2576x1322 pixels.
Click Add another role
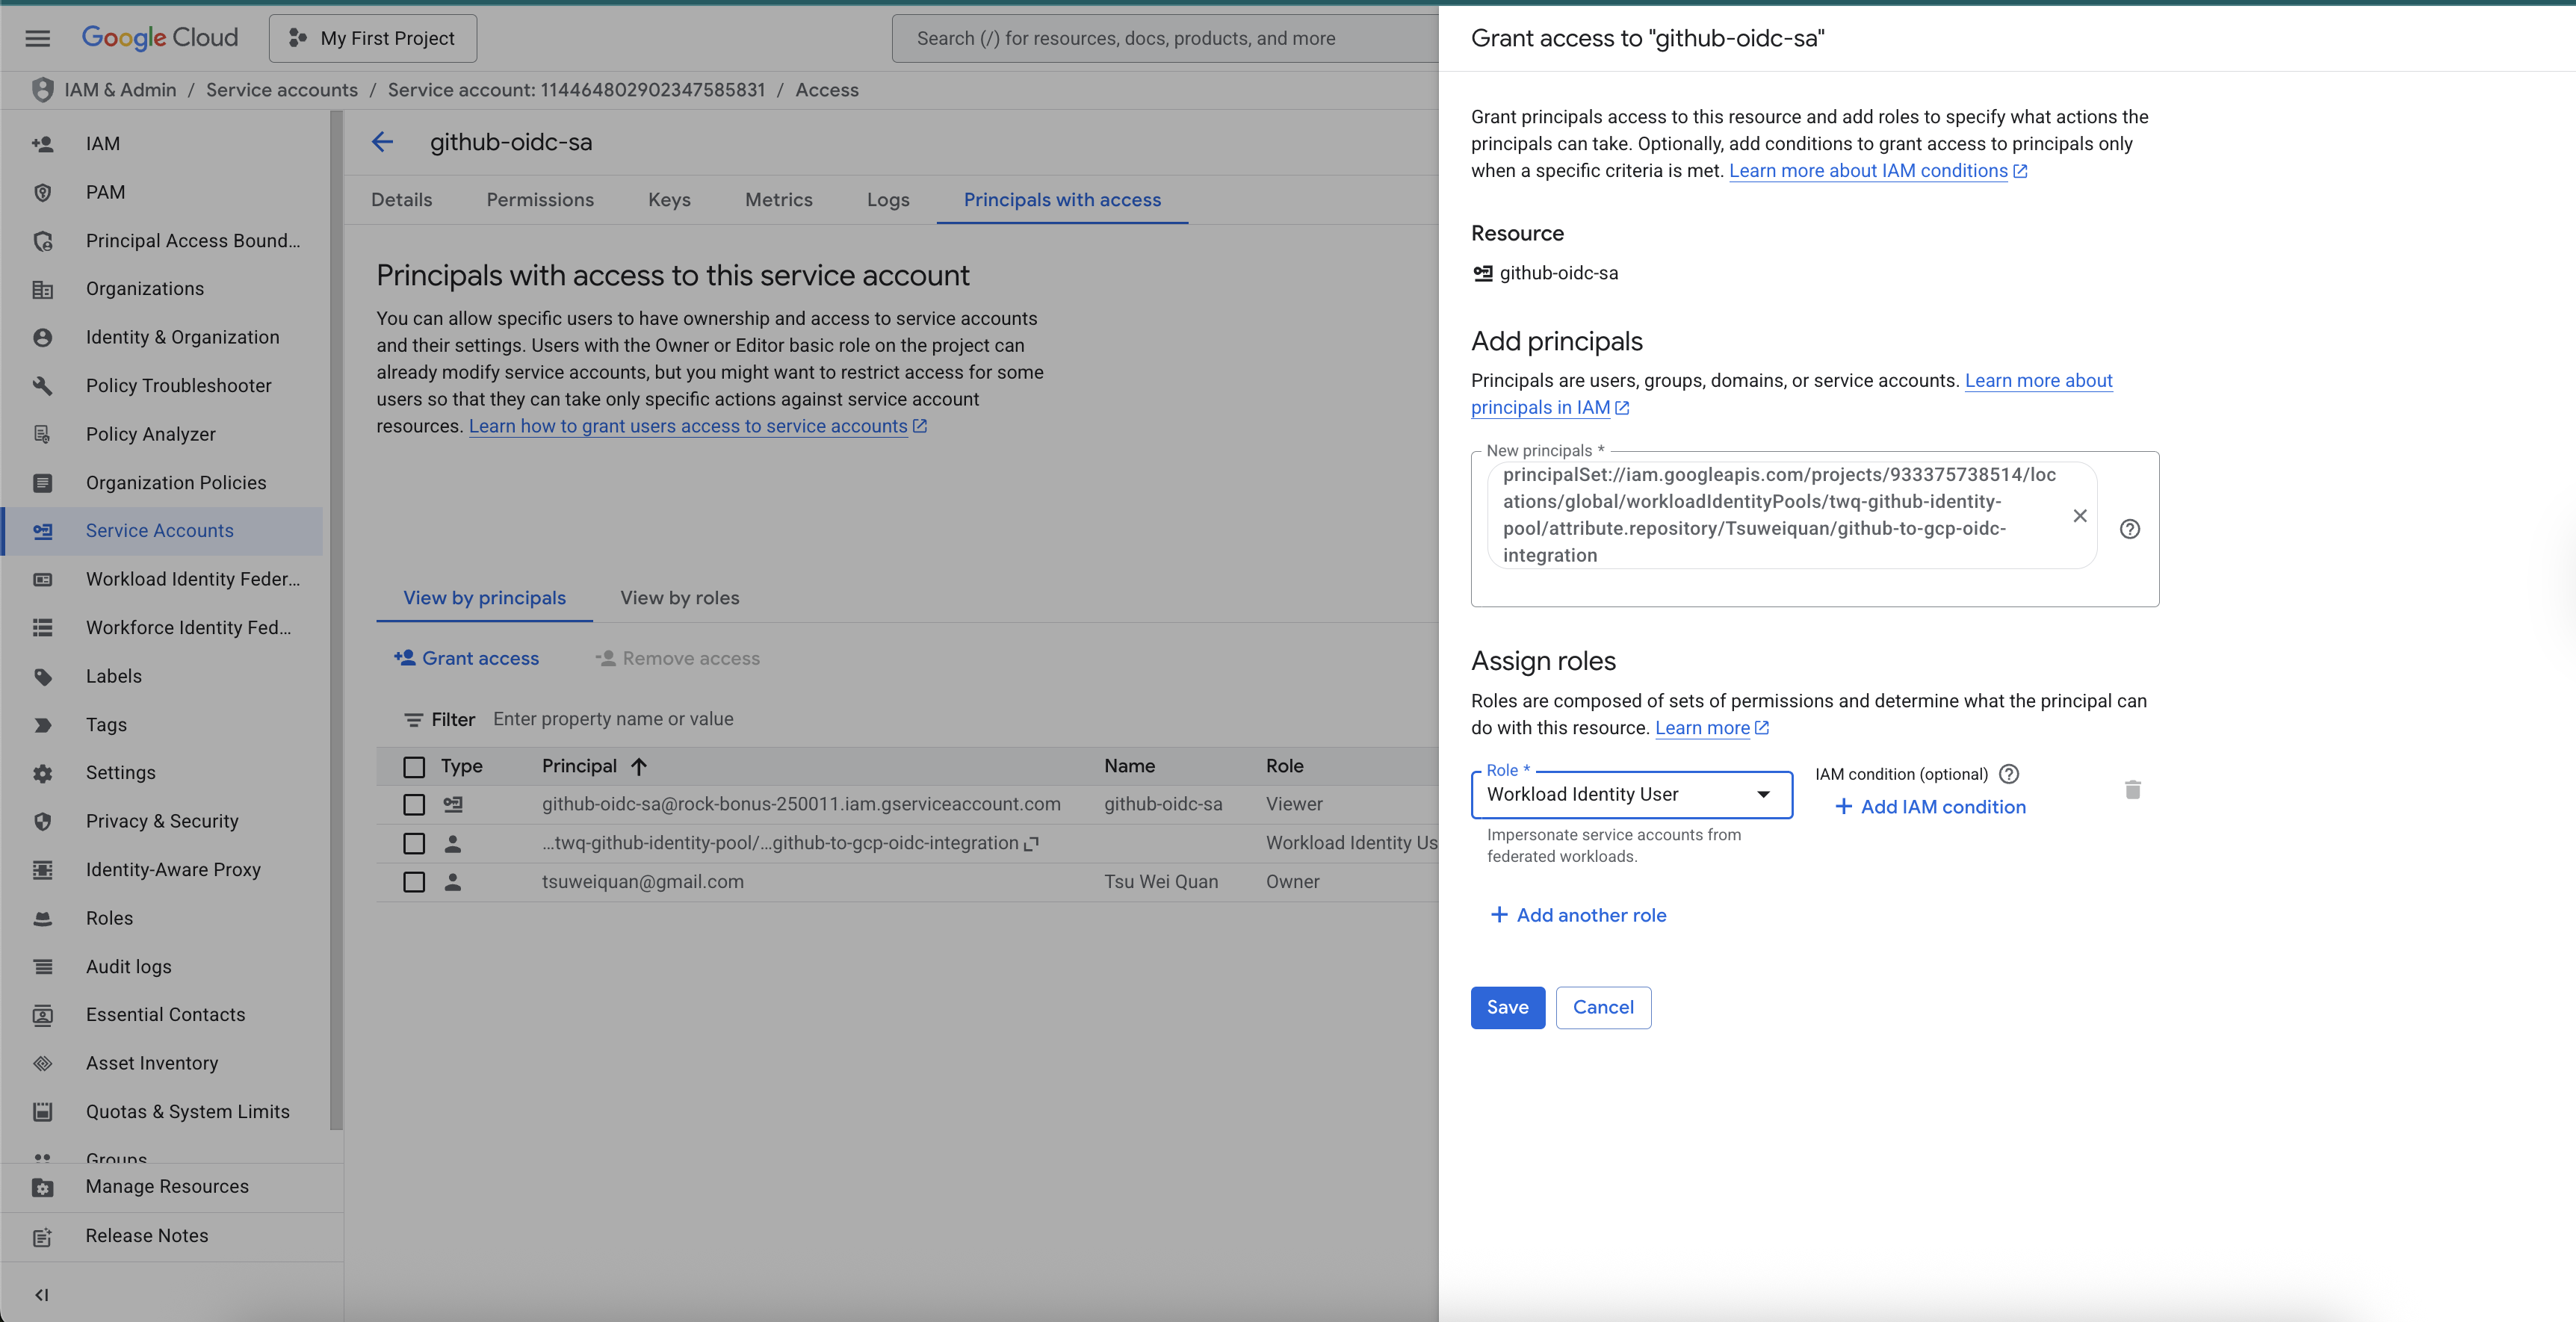(x=1578, y=915)
